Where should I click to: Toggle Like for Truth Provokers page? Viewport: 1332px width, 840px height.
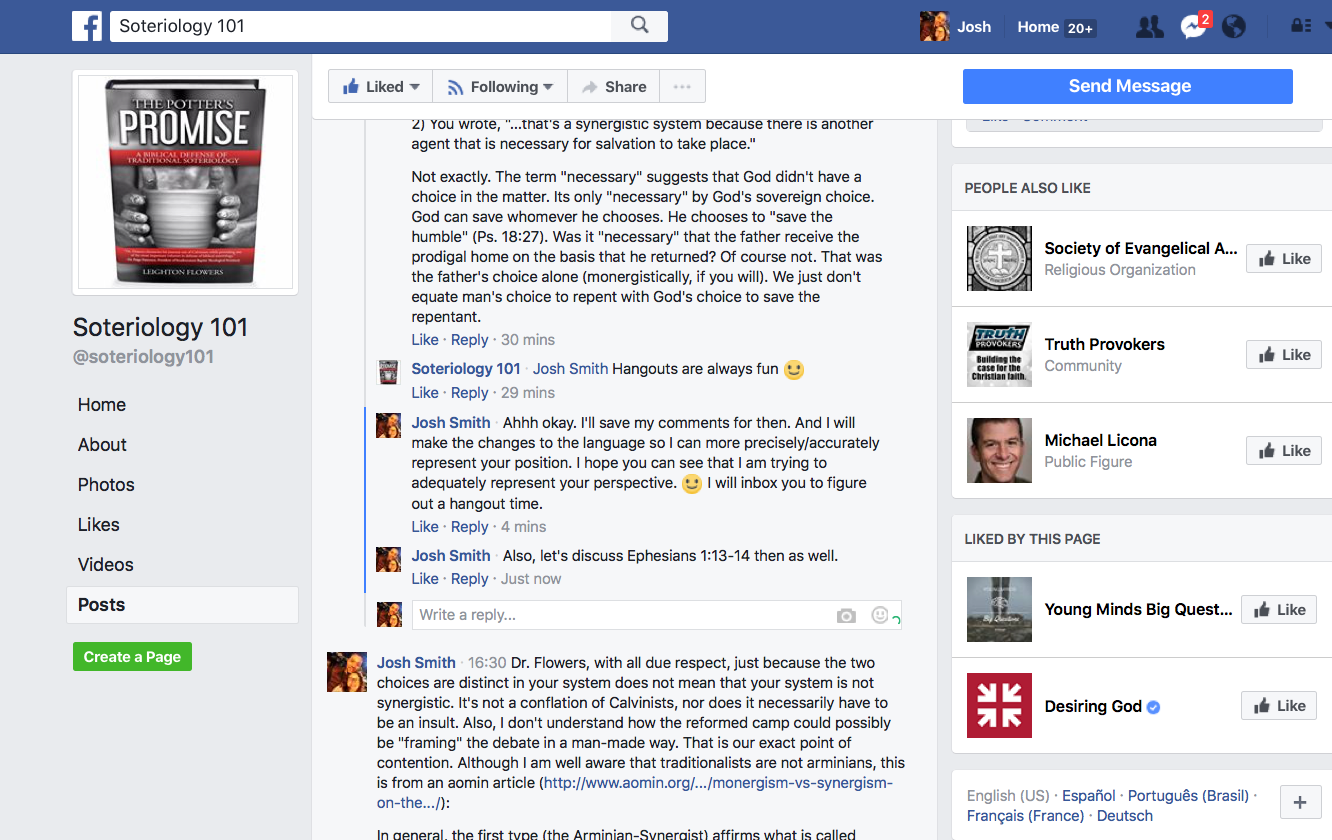pyautogui.click(x=1284, y=355)
